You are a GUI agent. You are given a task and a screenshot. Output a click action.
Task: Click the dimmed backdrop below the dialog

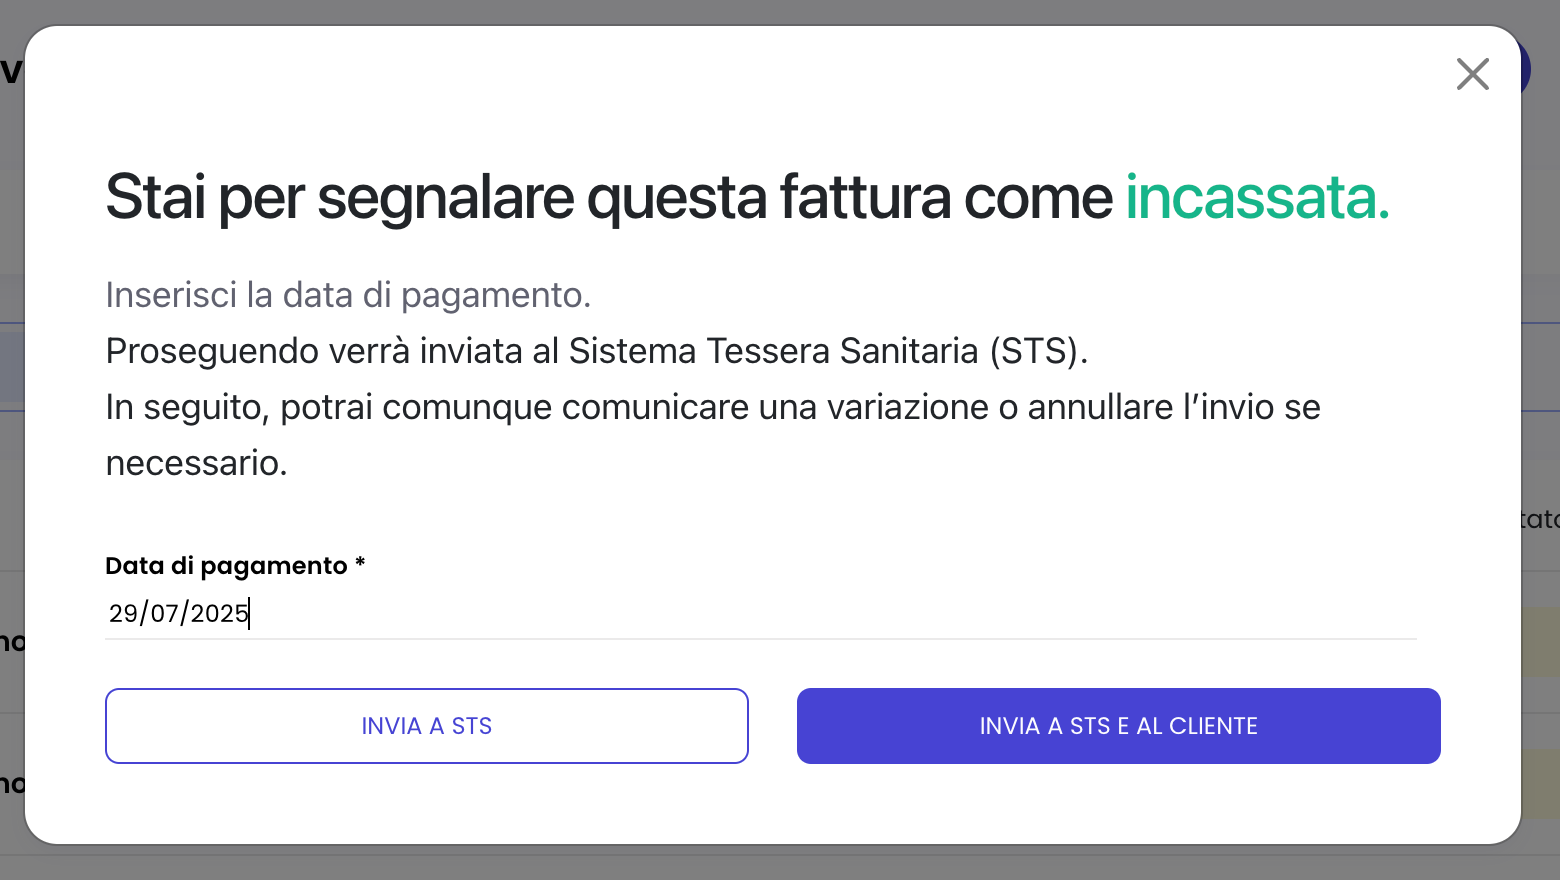coord(780,864)
